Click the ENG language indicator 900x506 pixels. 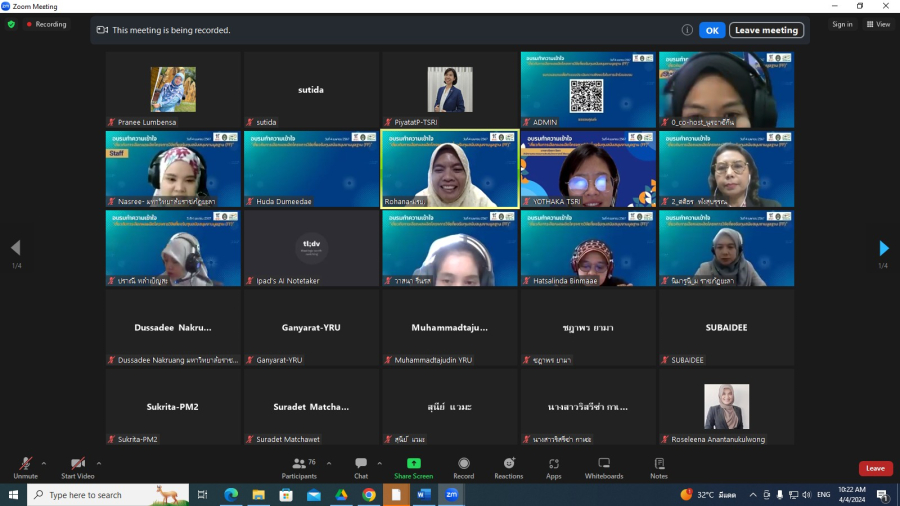[824, 495]
